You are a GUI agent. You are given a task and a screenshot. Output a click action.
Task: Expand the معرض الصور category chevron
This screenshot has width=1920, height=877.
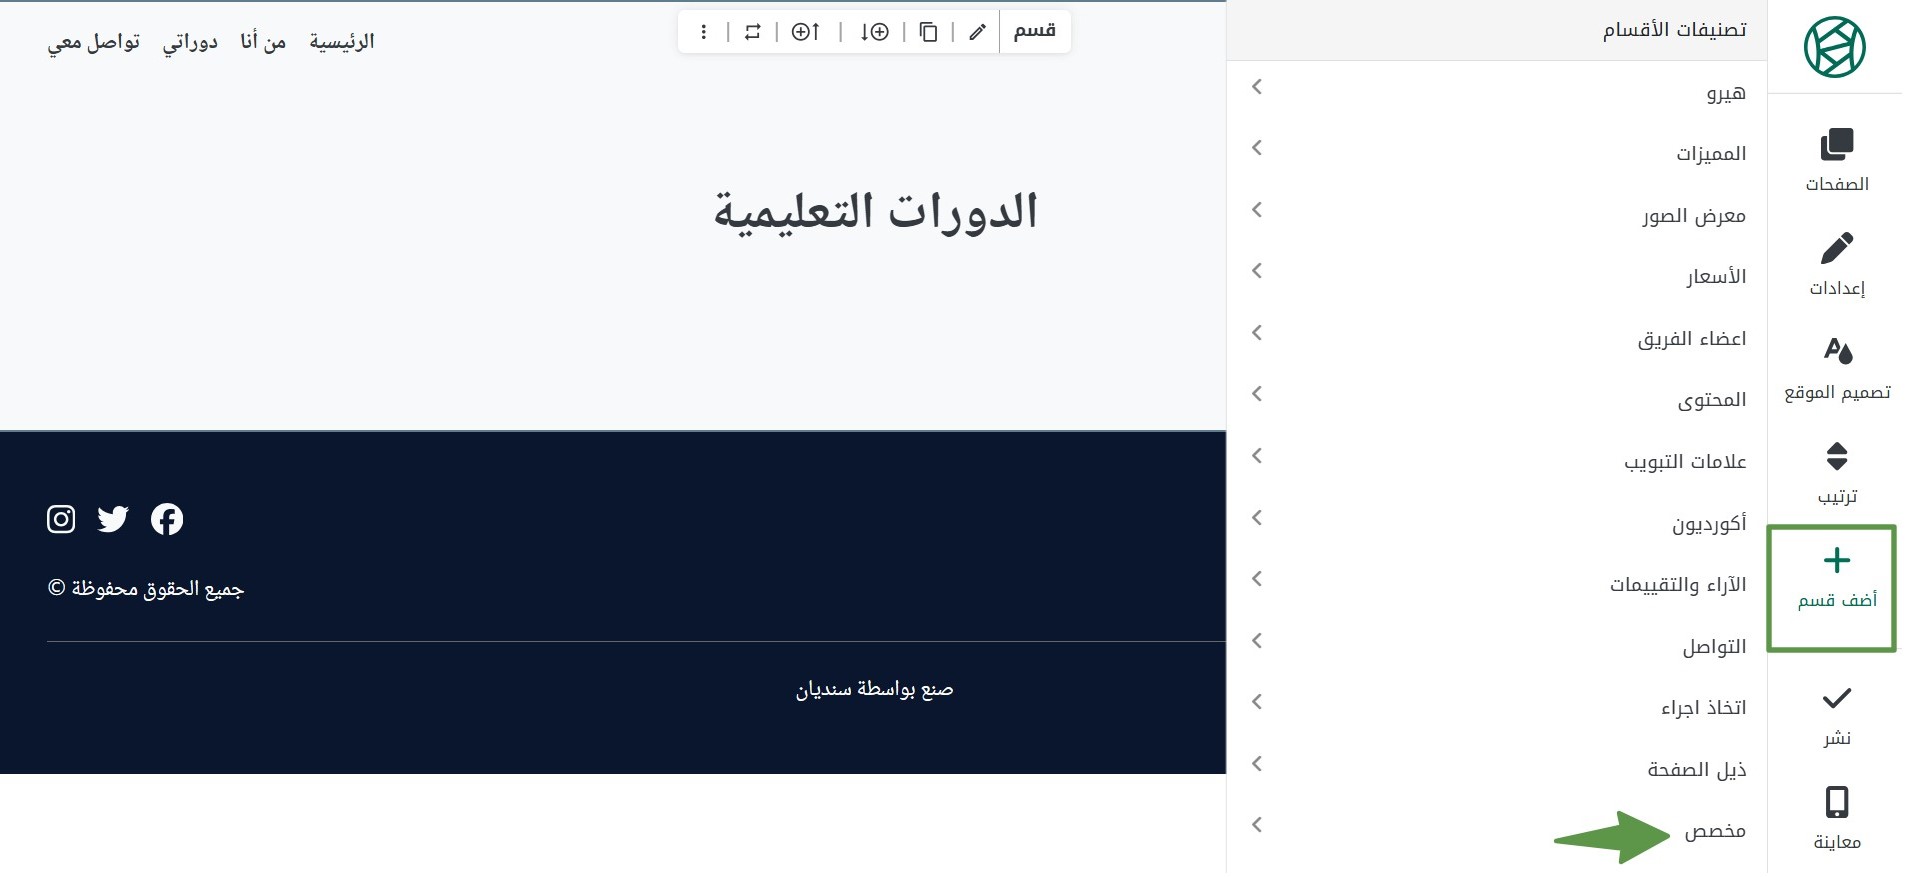coord(1257,210)
